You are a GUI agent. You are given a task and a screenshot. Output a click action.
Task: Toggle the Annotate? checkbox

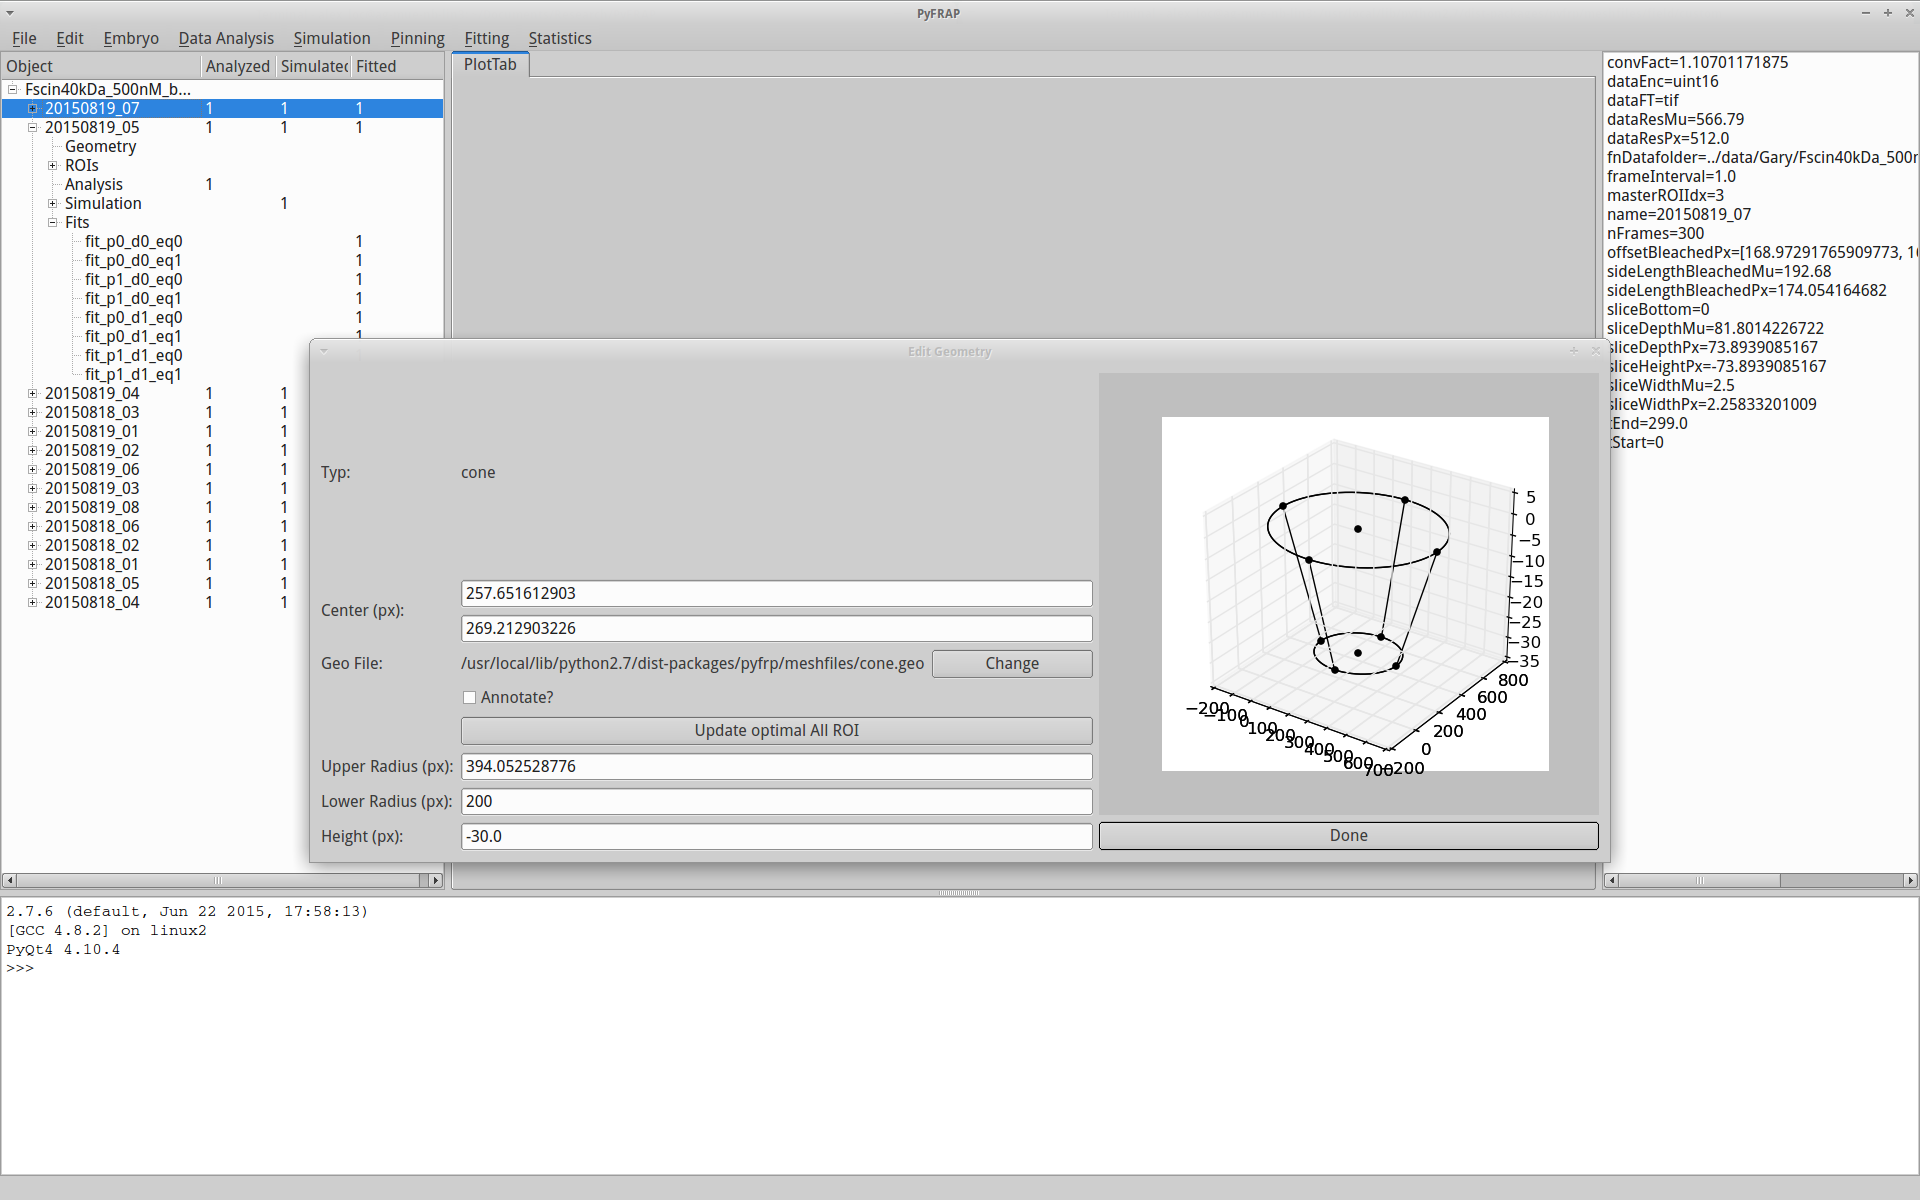[x=469, y=698]
